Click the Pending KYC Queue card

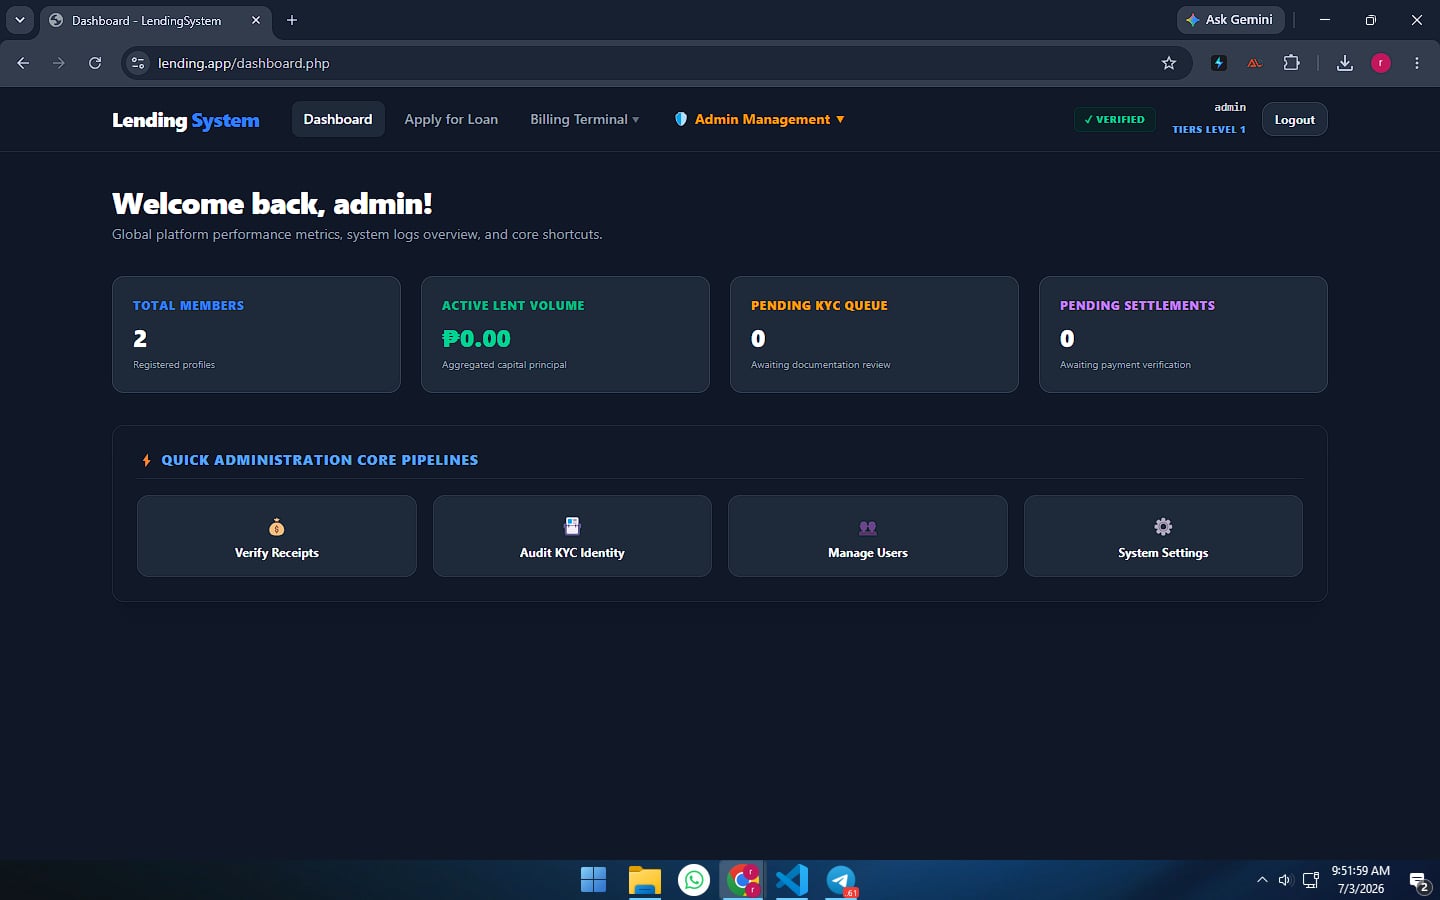874,334
